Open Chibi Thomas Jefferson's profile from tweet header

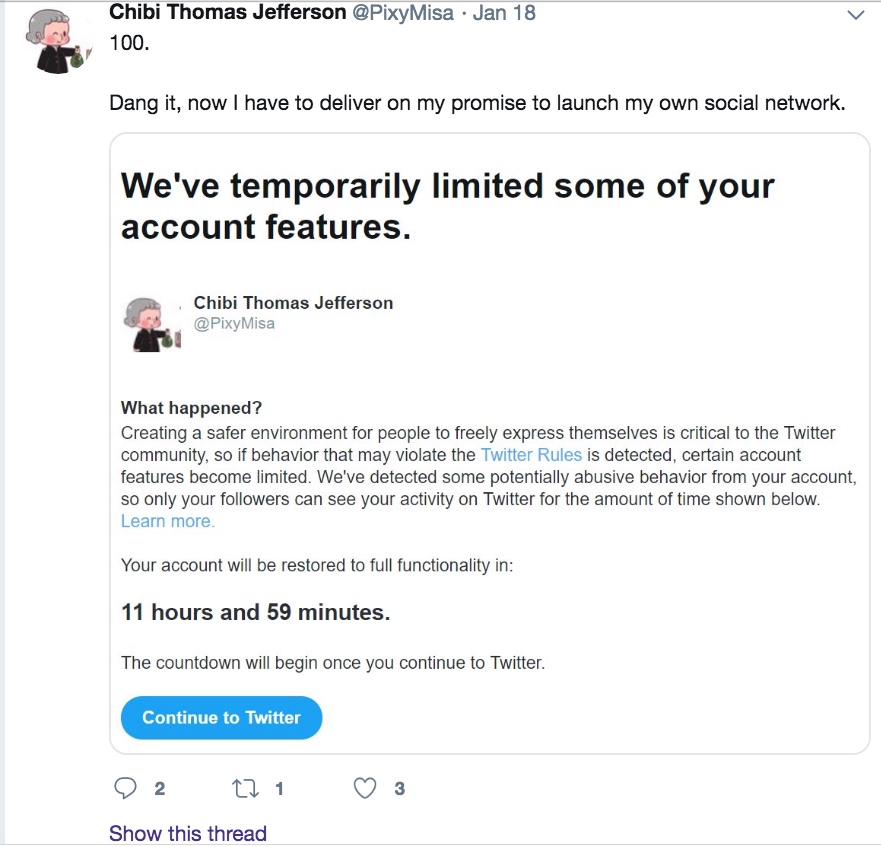click(227, 13)
